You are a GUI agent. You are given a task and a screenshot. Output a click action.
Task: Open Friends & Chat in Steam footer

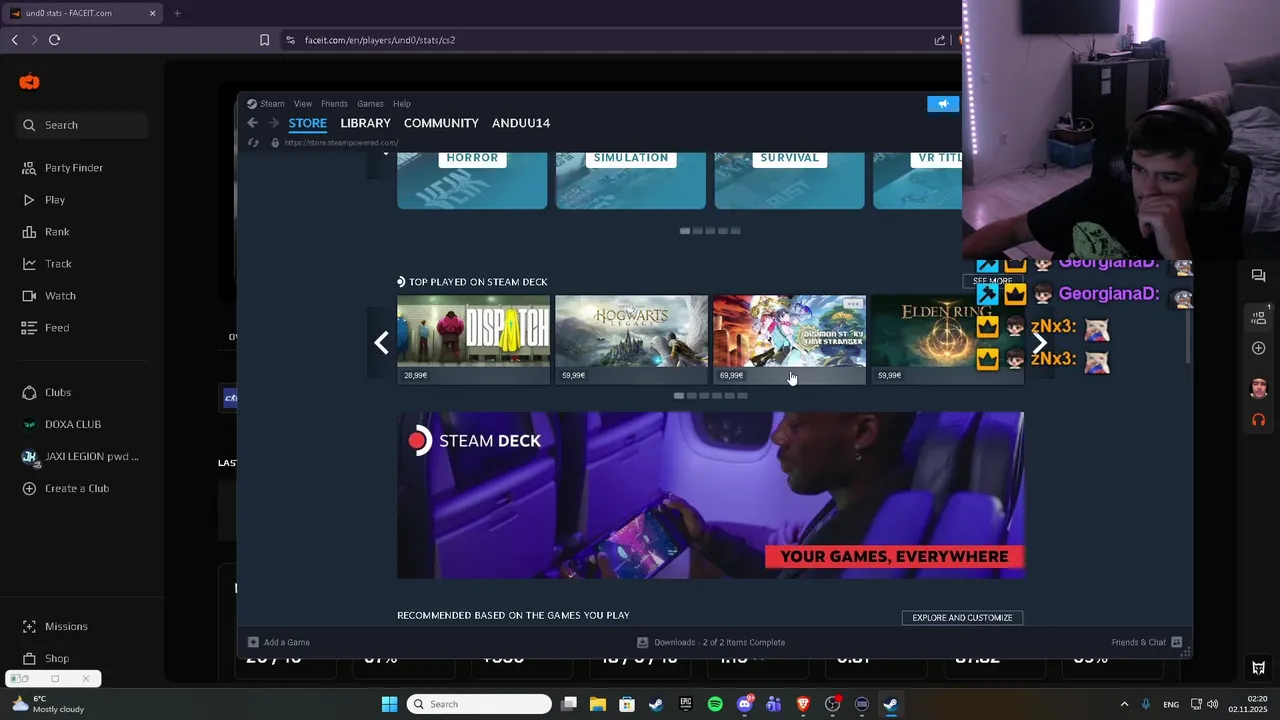[x=1147, y=642]
